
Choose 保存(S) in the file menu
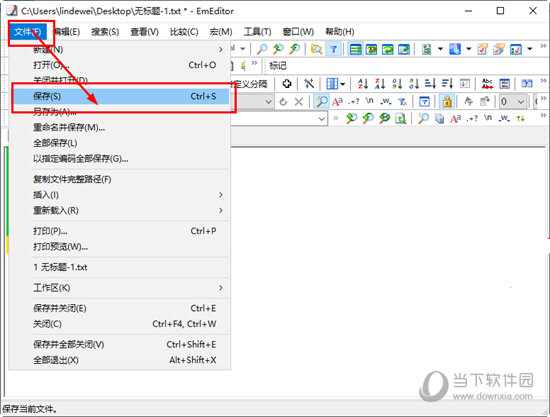coord(120,96)
